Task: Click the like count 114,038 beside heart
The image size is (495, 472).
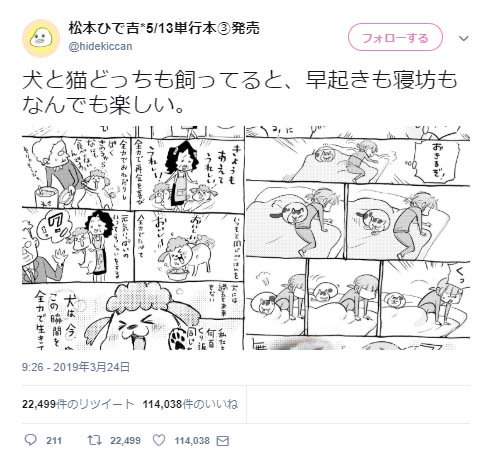Action: [x=192, y=441]
